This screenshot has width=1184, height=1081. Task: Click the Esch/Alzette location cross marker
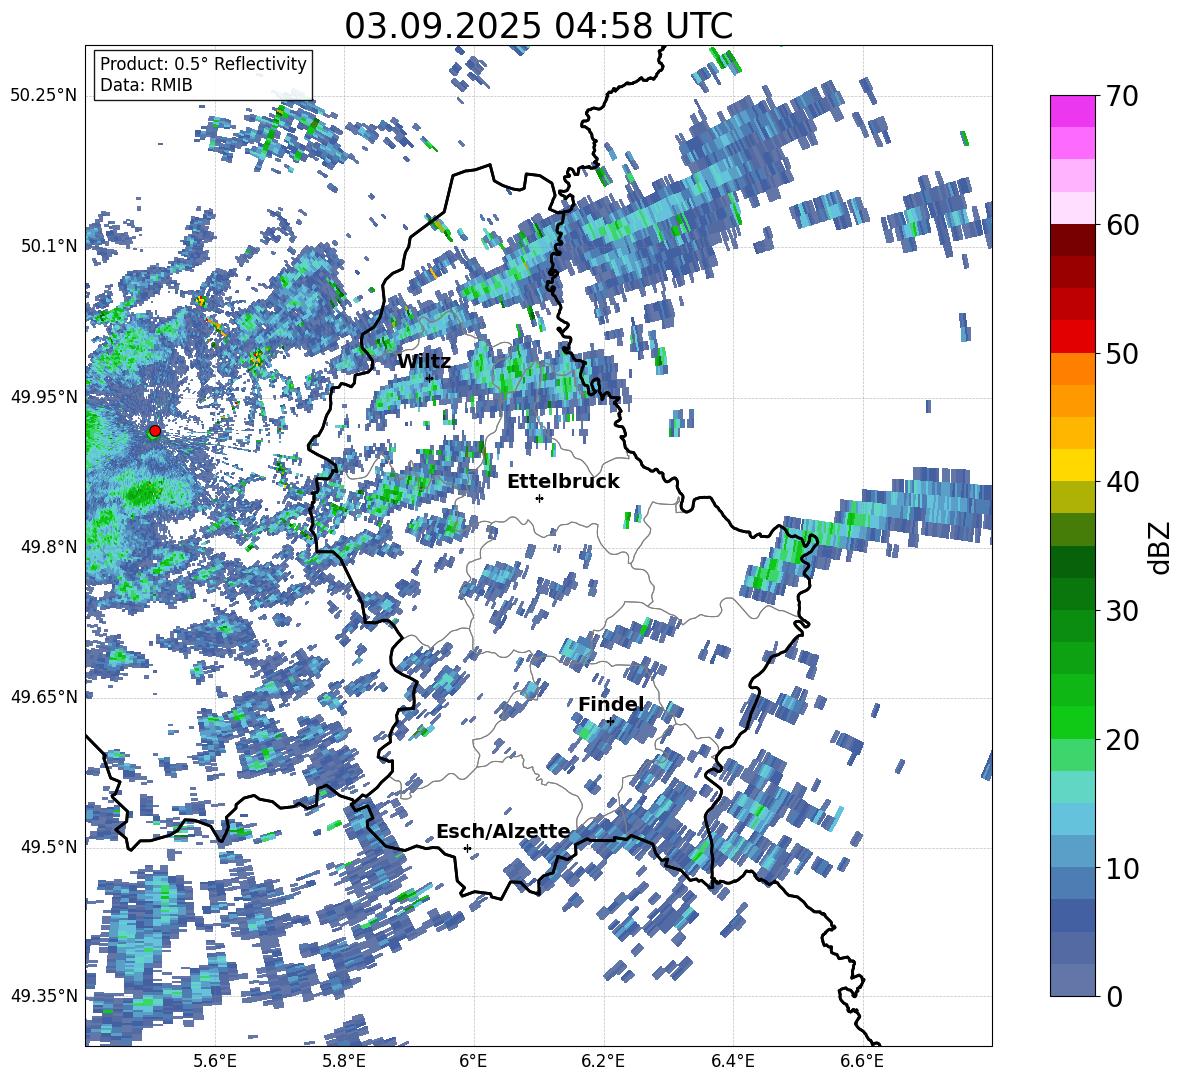click(x=467, y=848)
